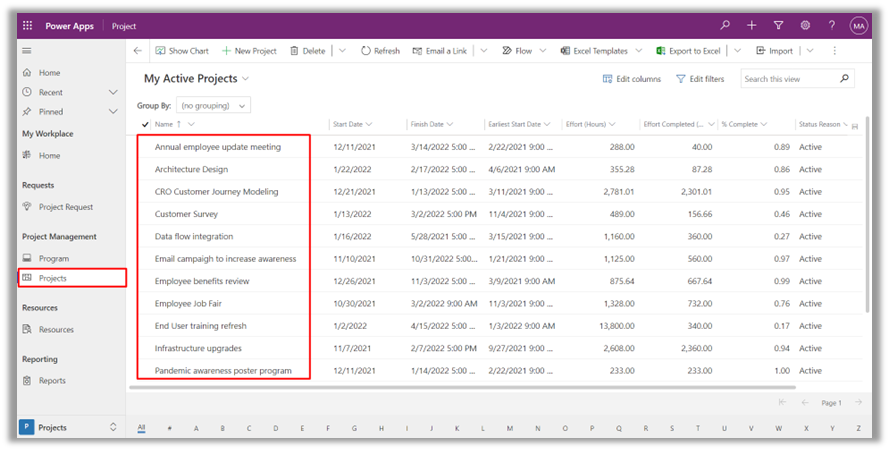
Task: Open the MA user account avatar
Action: [x=858, y=26]
